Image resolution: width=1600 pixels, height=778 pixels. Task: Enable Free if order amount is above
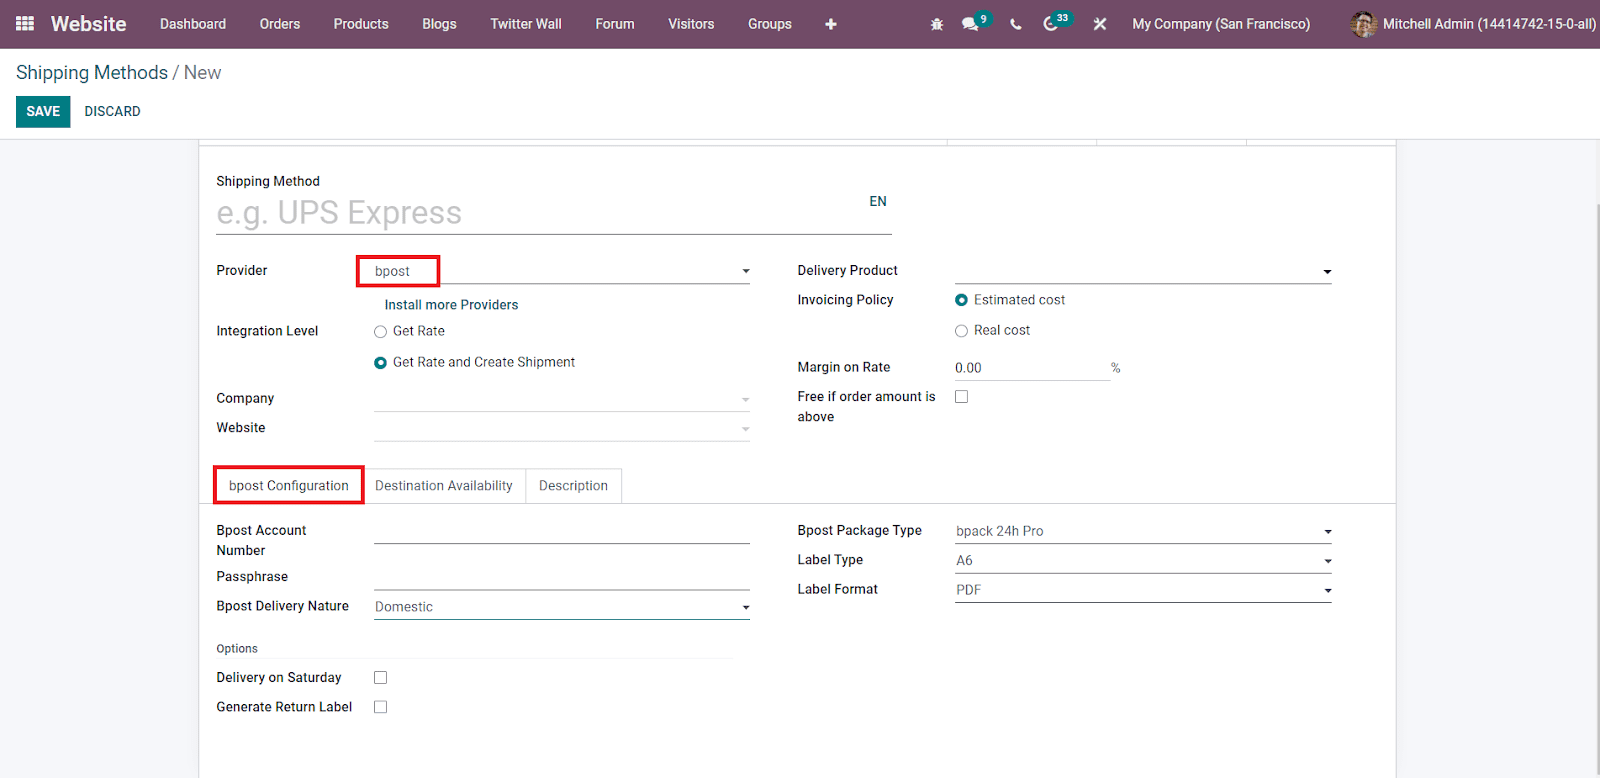coord(961,397)
